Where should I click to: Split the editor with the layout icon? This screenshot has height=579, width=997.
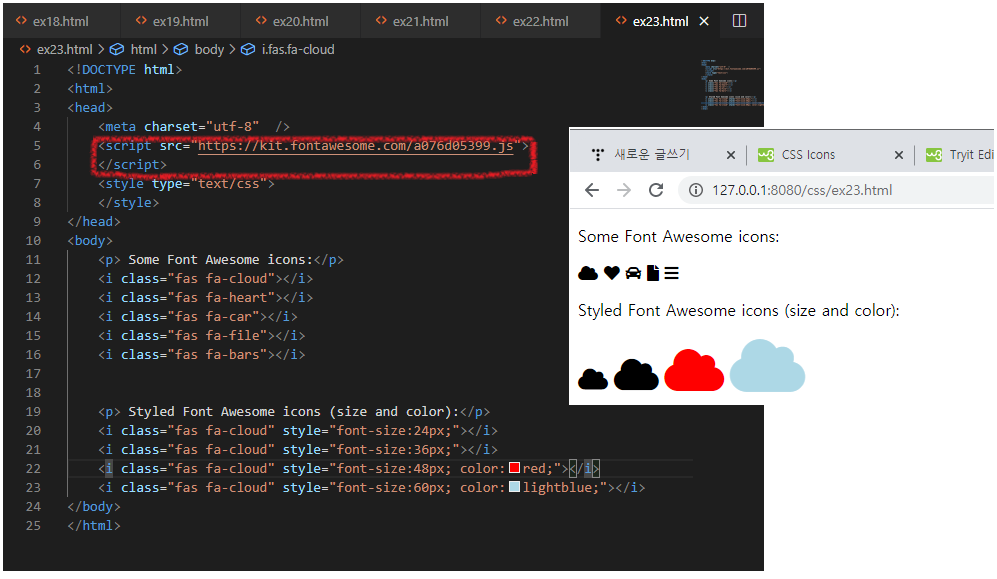[x=739, y=21]
